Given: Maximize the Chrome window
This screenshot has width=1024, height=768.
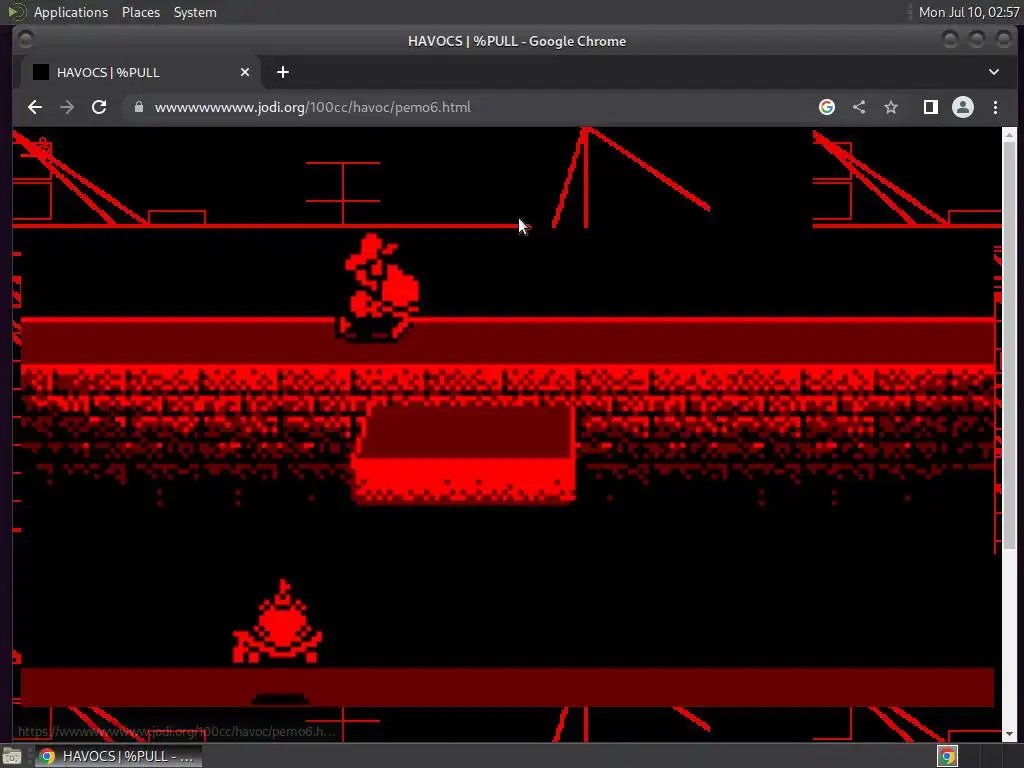Looking at the screenshot, I should click(977, 40).
